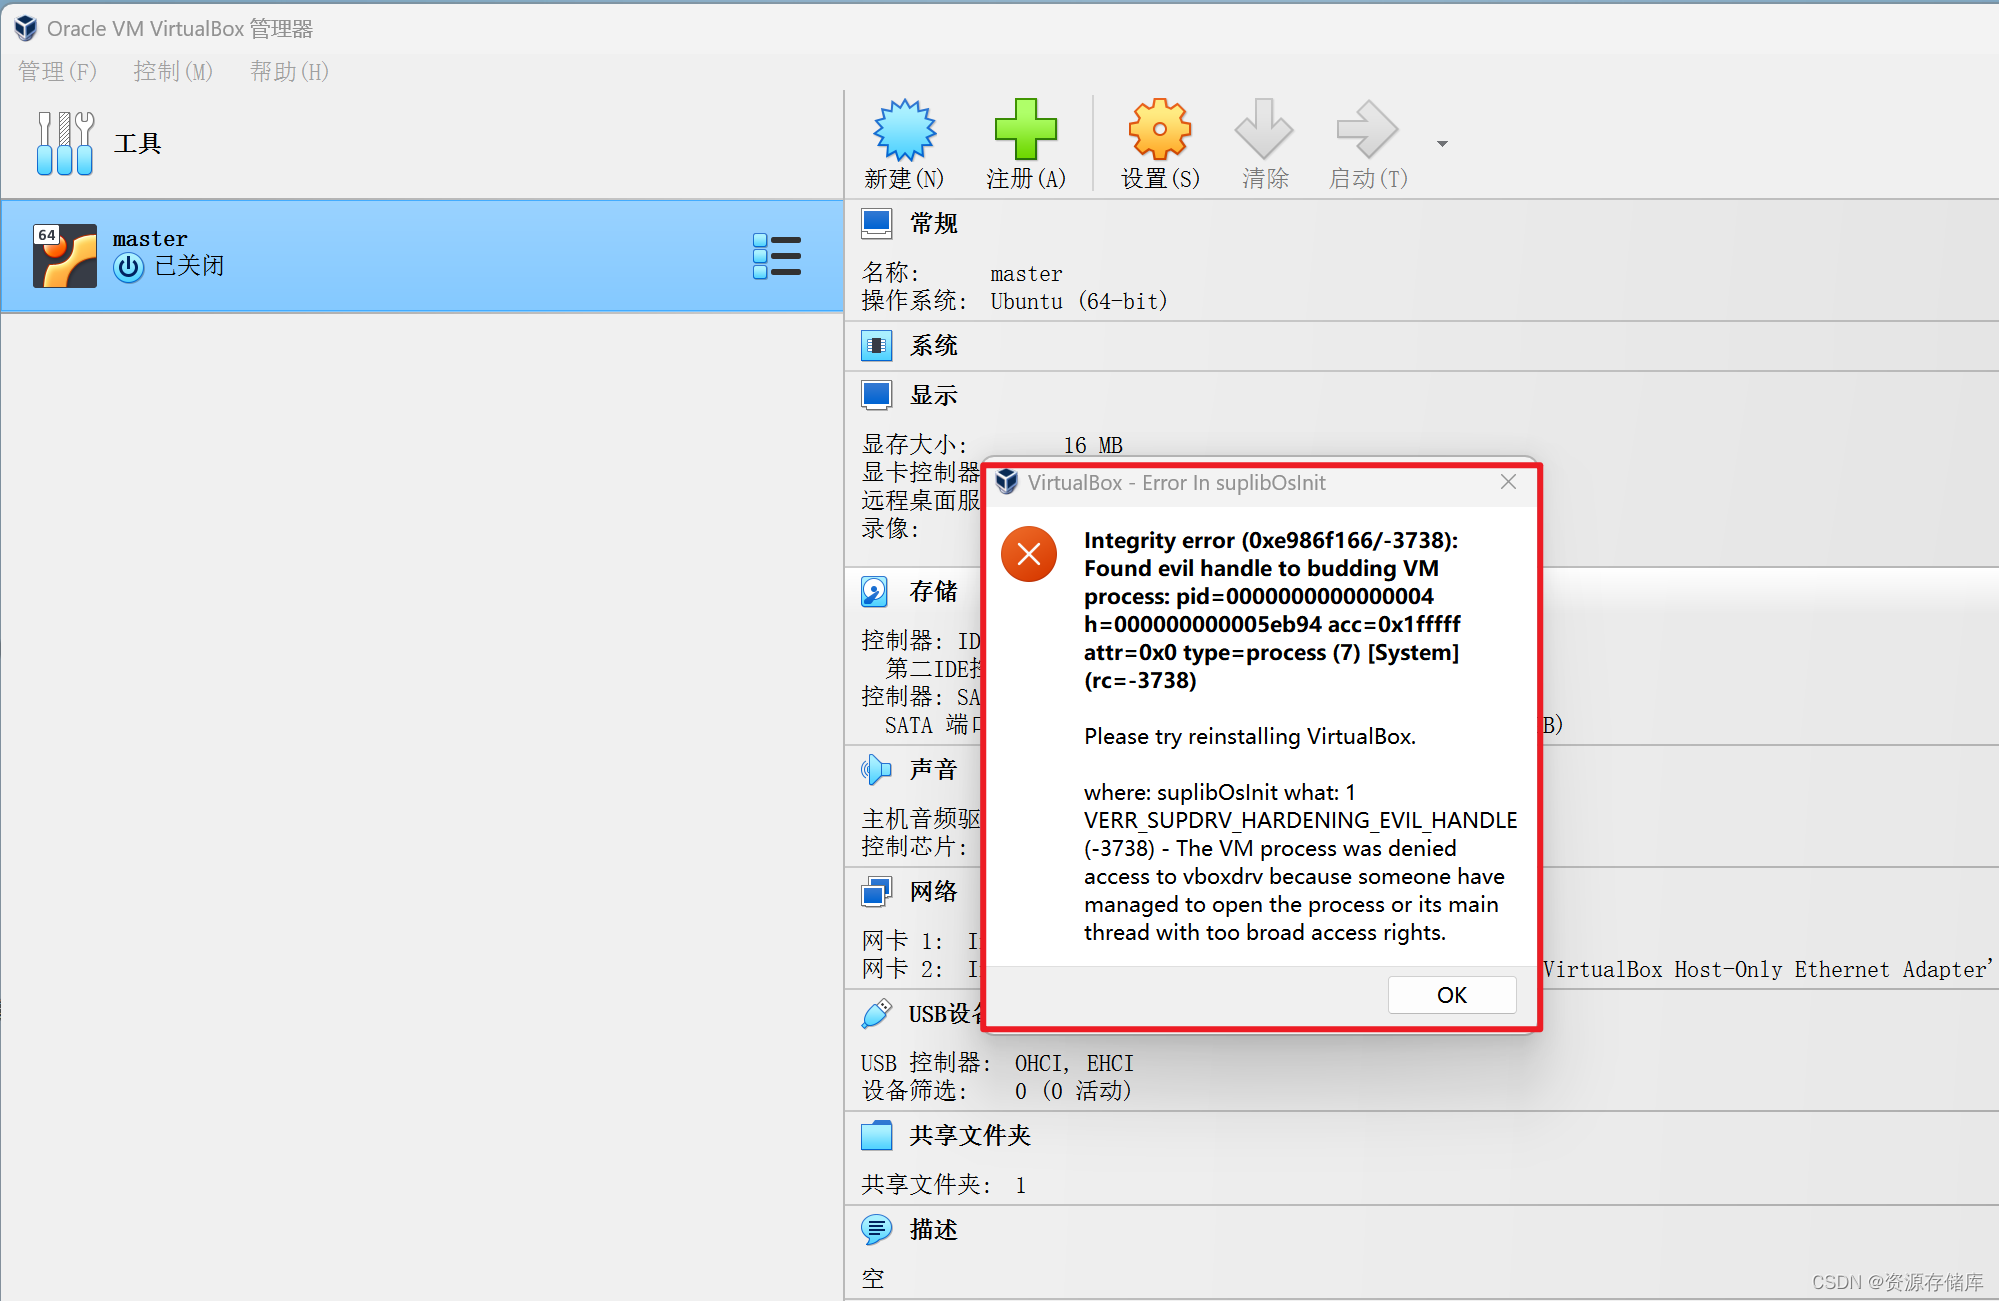Click the System (系统) chip icon
The image size is (1999, 1301).
click(877, 346)
